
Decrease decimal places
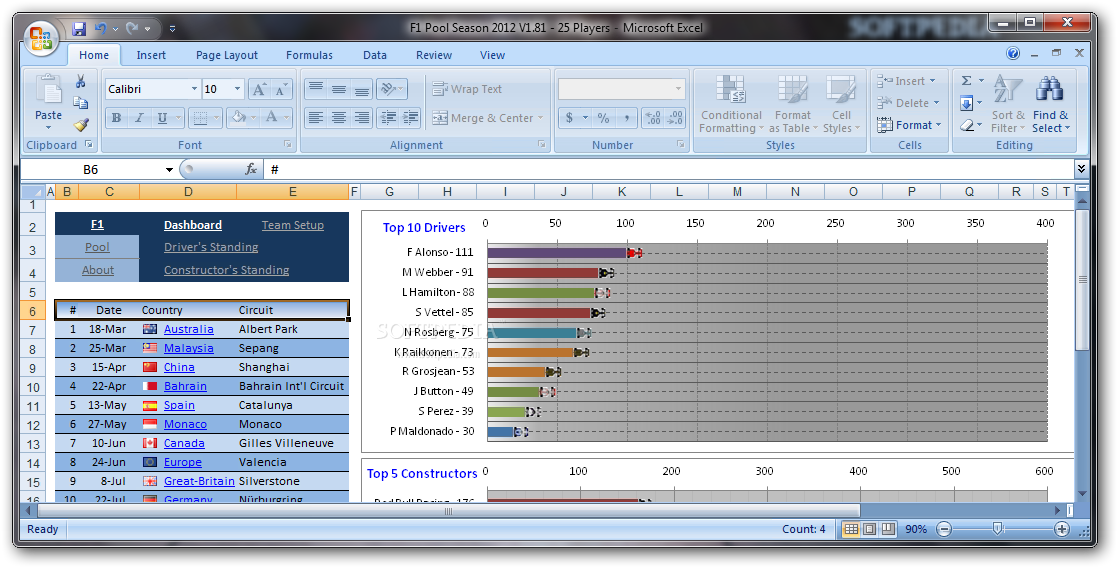click(x=675, y=118)
